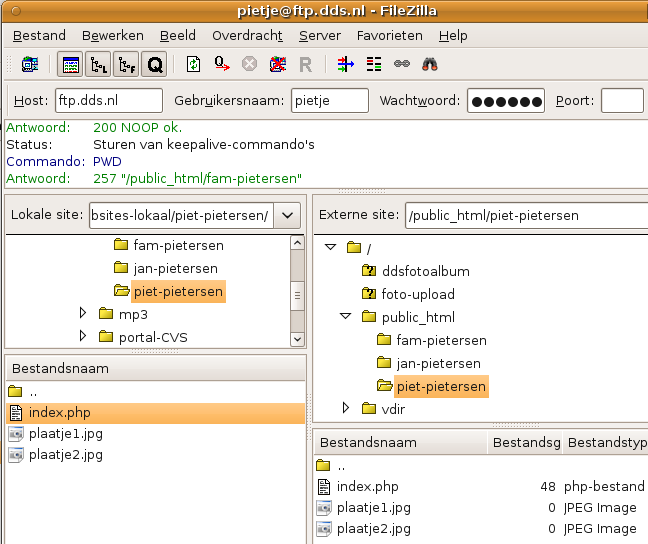Viewport: 648px width, 544px height.
Task: Select remote file plaatje1.jpg
Action: 481,508
